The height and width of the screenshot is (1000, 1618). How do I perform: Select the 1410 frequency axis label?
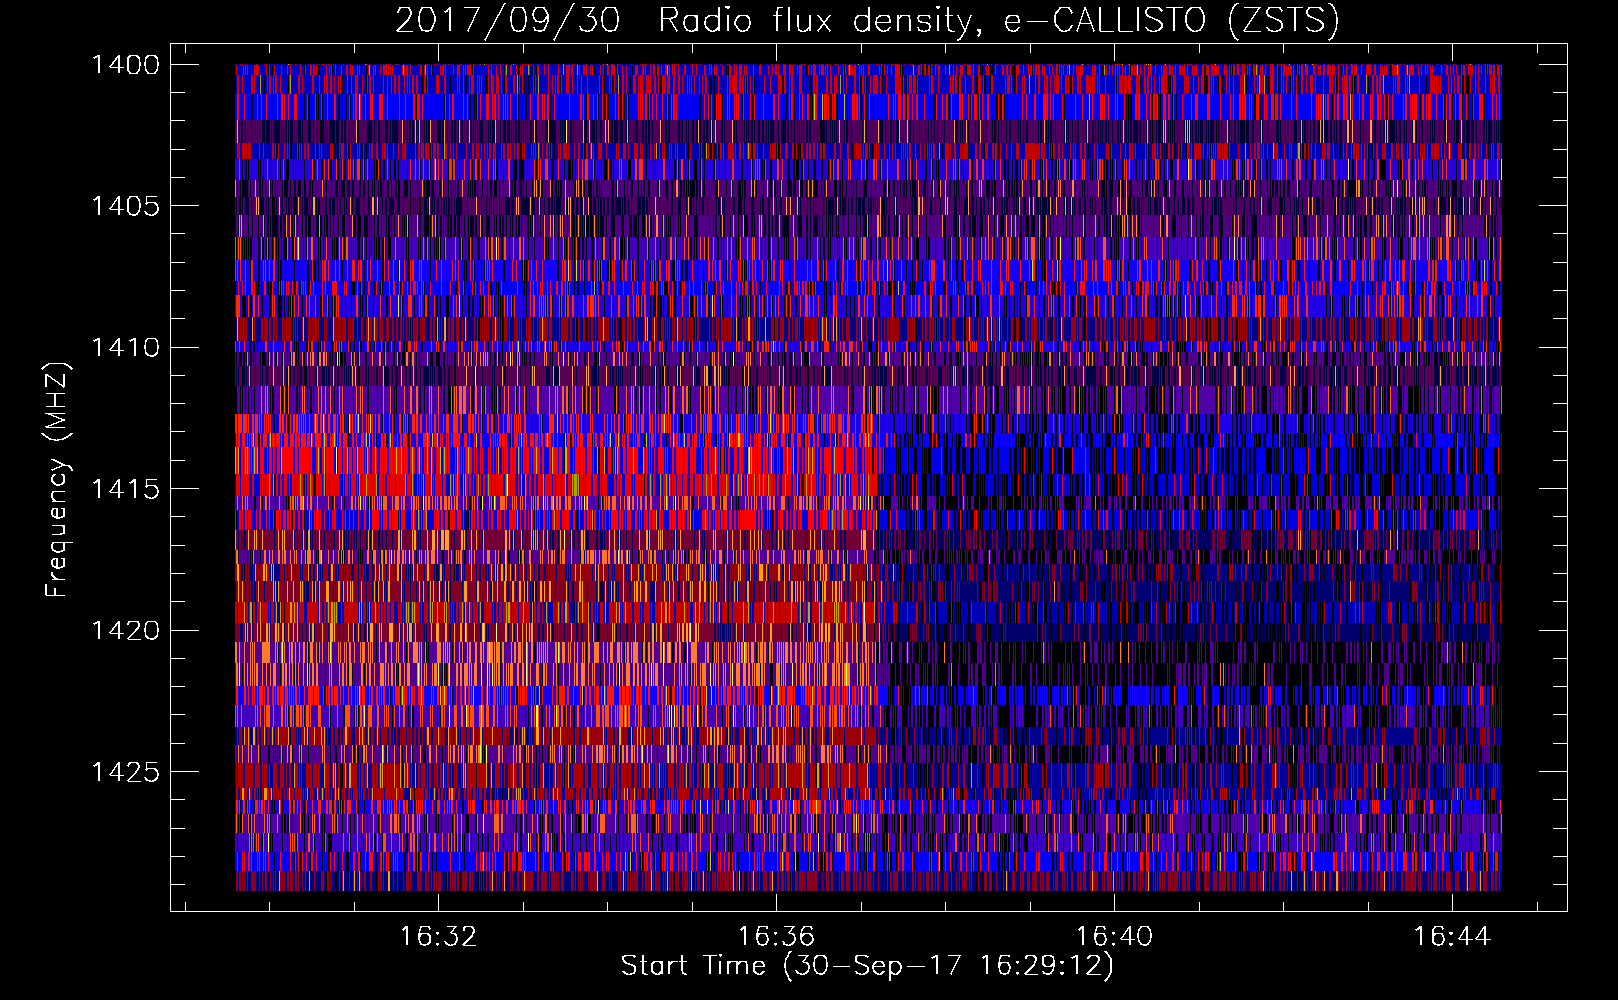click(x=125, y=347)
